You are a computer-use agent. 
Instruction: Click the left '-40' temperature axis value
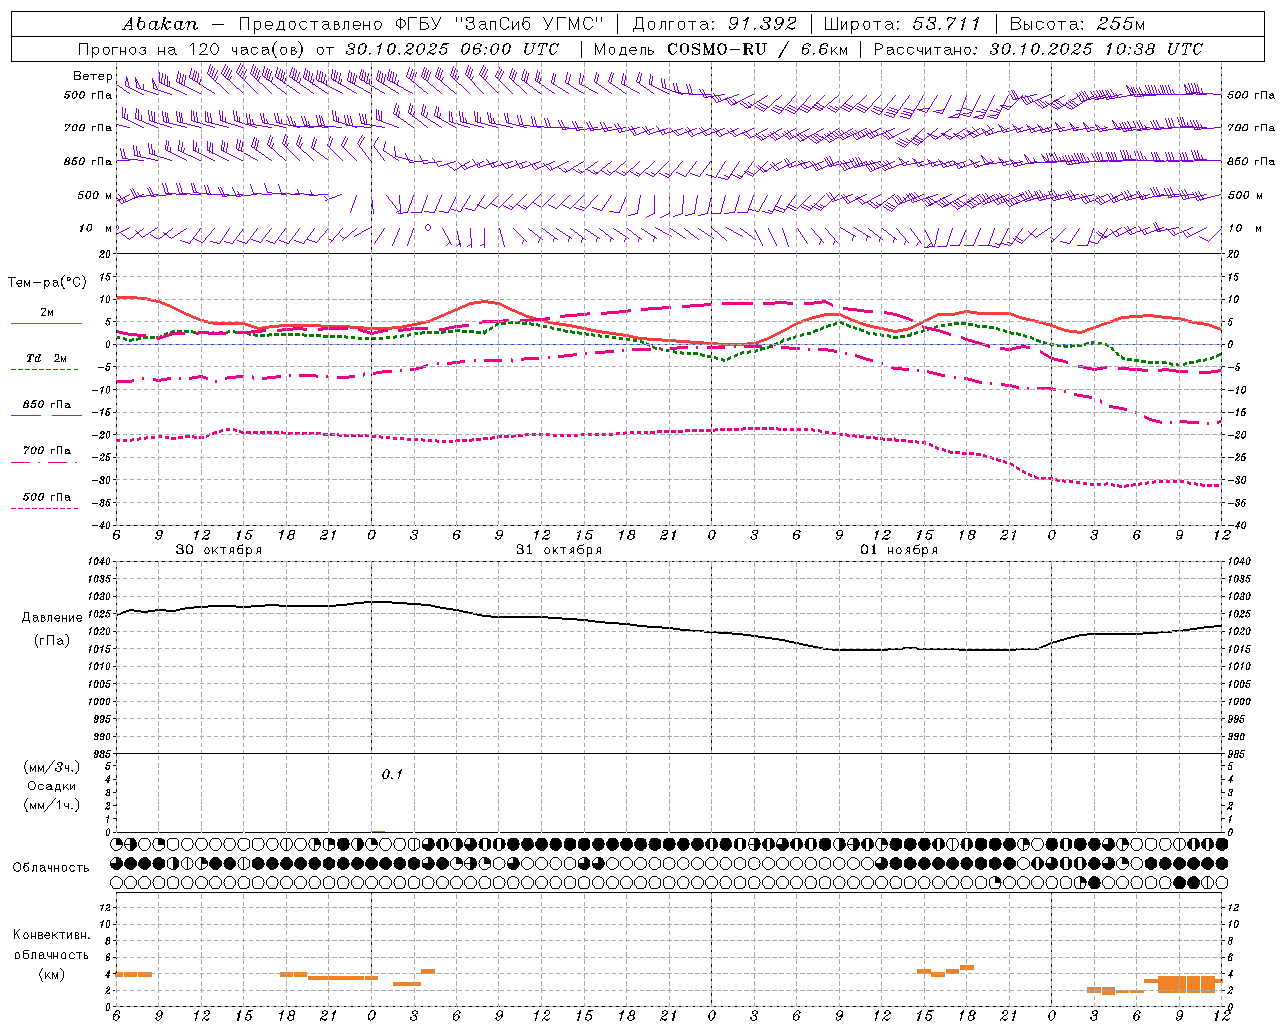pyautogui.click(x=100, y=525)
